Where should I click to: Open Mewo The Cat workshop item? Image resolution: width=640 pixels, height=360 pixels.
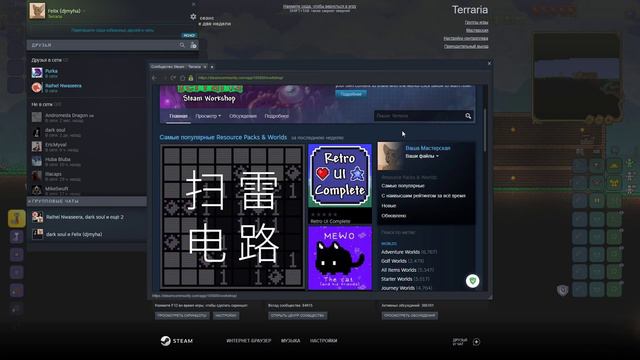pyautogui.click(x=340, y=258)
